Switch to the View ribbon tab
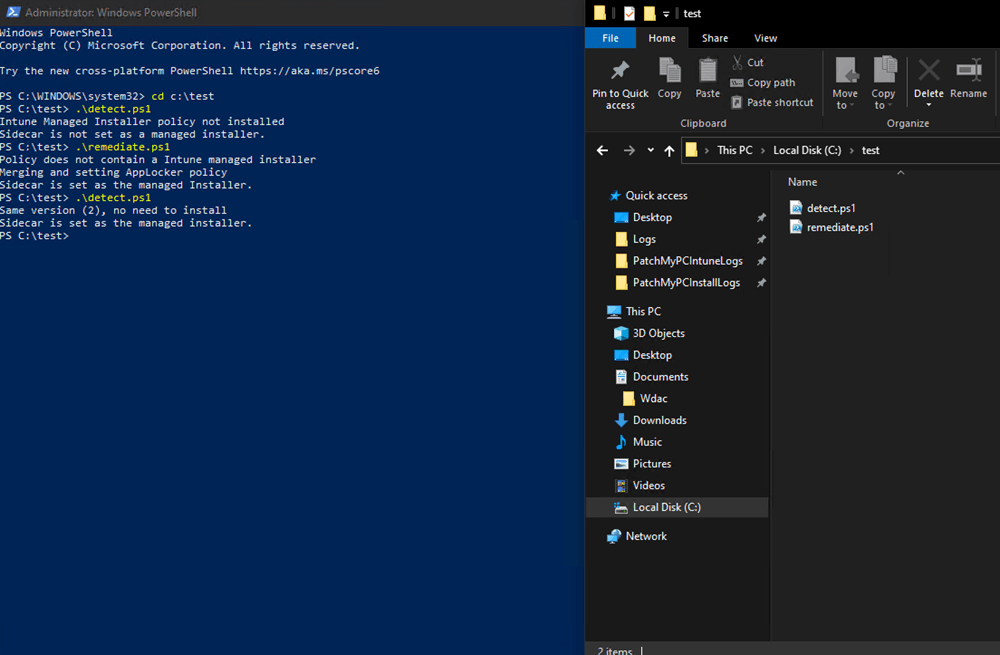The width and height of the screenshot is (1000, 655). coord(765,38)
